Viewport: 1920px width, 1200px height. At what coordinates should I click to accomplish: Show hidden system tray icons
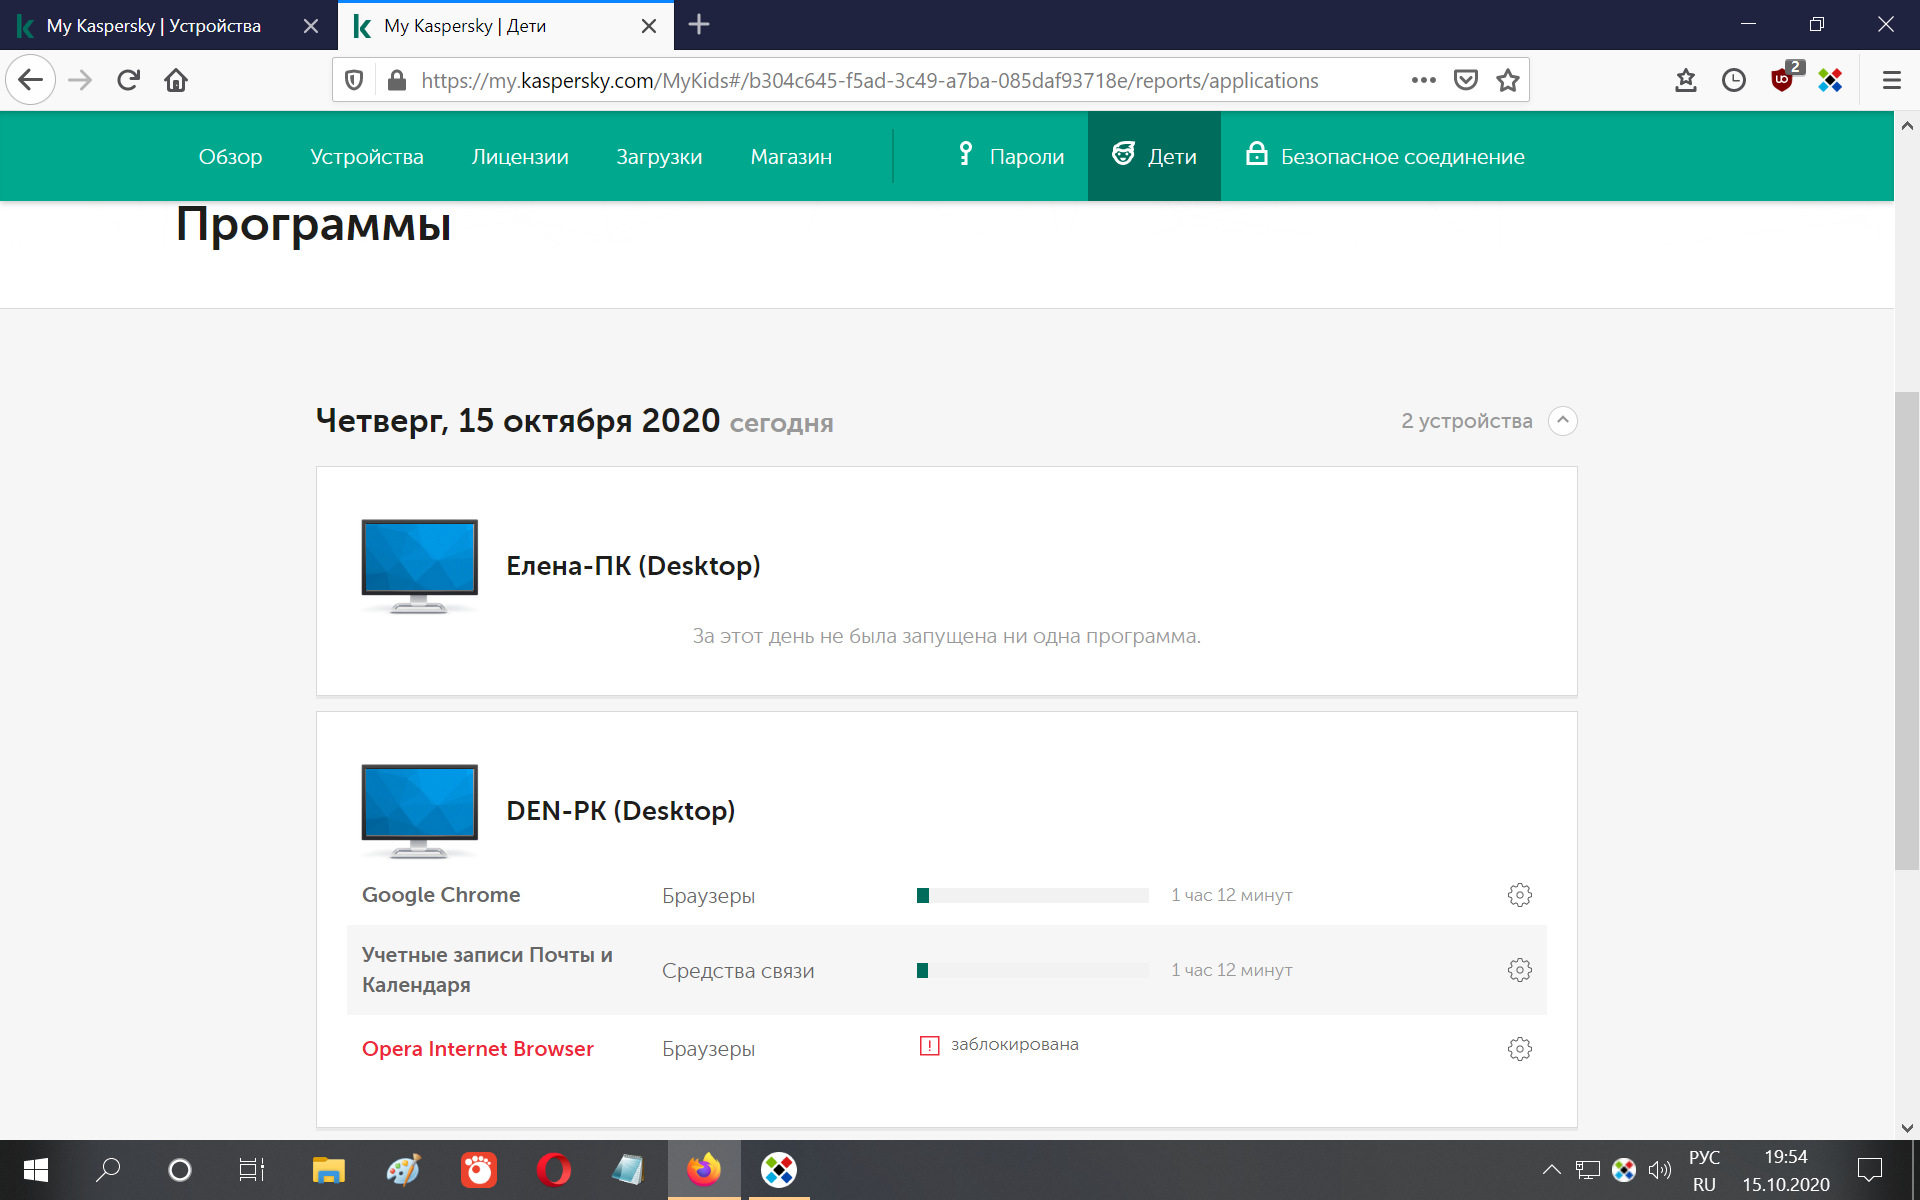tap(1551, 1169)
